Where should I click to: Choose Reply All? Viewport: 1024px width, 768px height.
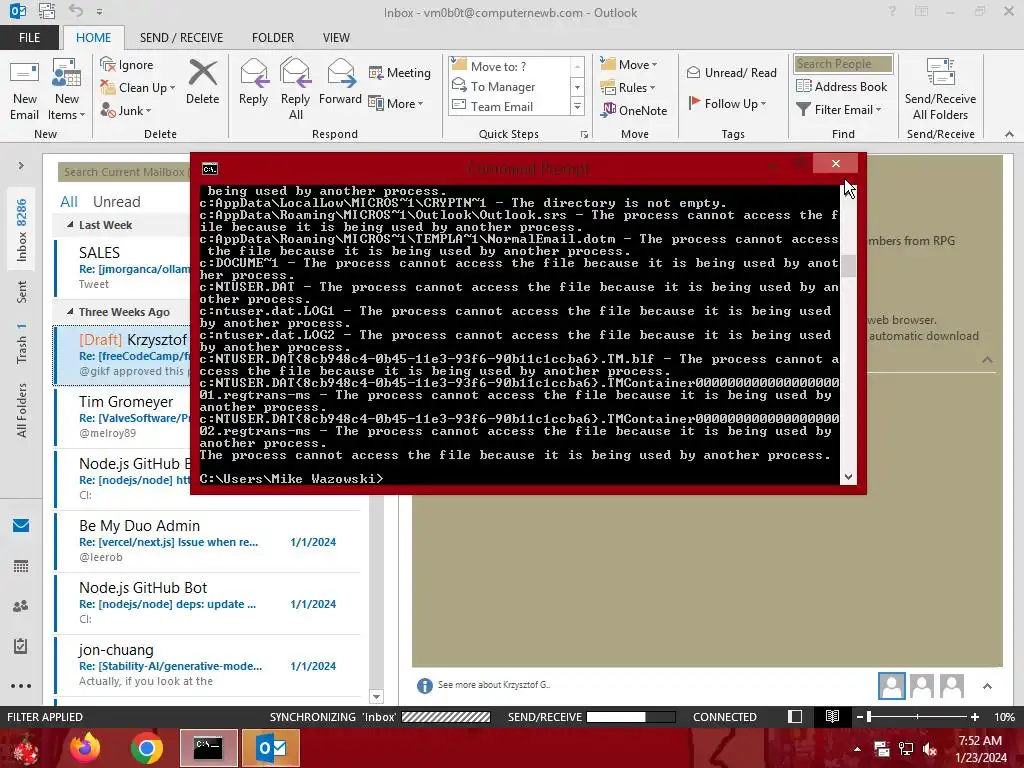pos(295,90)
